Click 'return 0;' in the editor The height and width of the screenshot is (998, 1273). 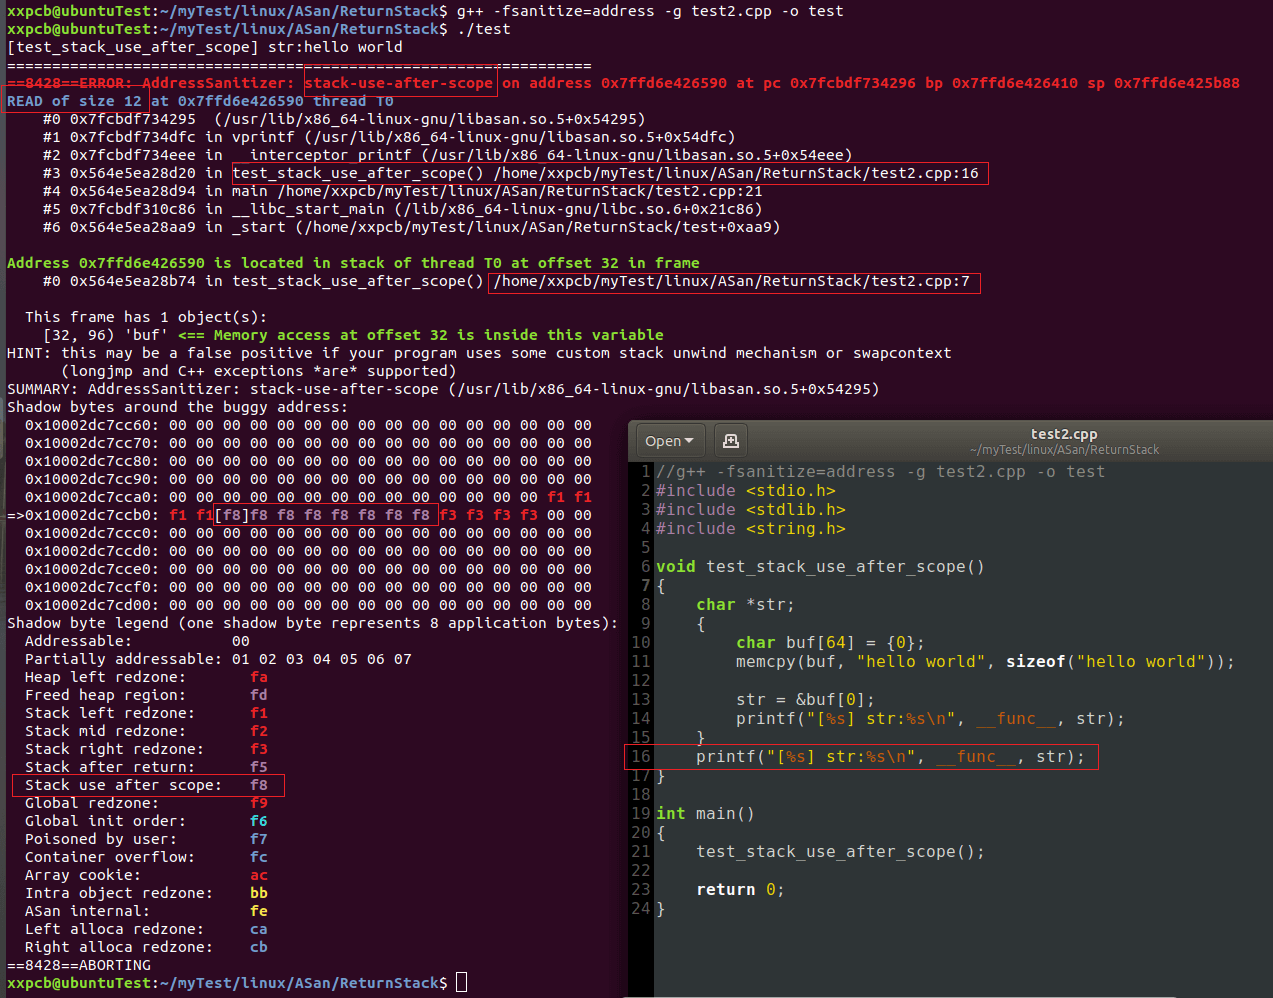coord(740,889)
